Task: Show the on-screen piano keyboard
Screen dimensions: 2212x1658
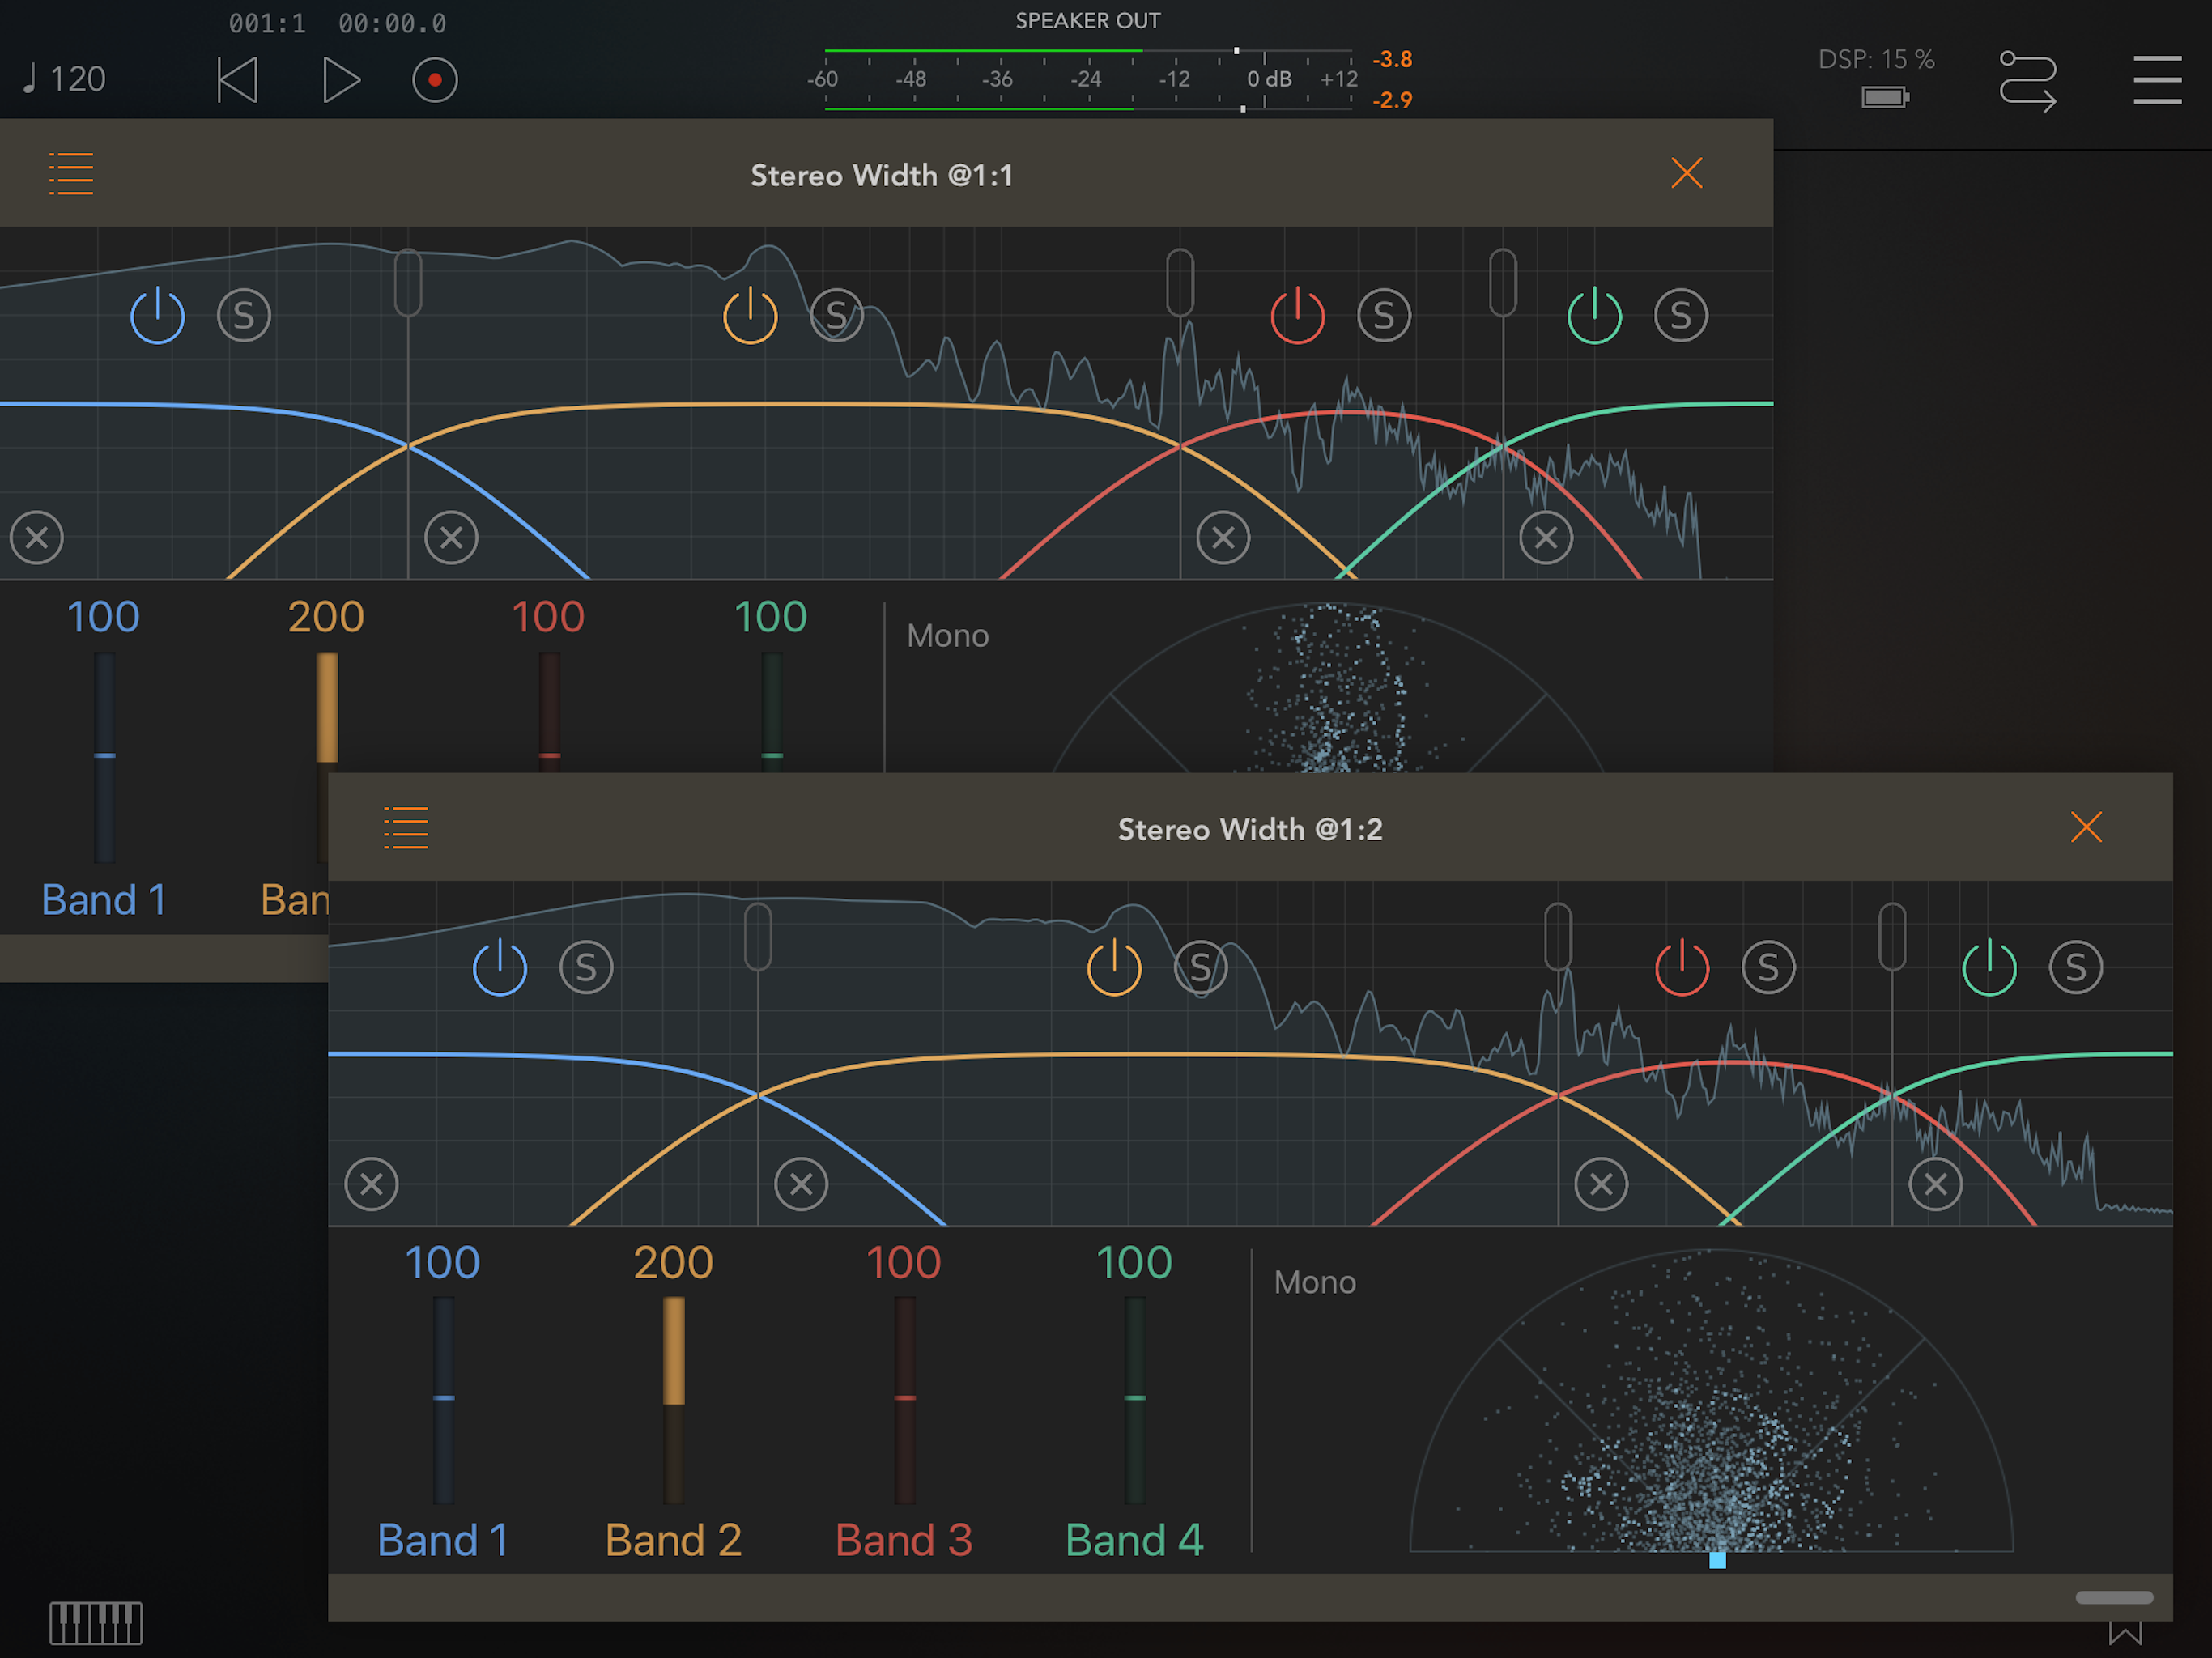Action: (96, 1622)
